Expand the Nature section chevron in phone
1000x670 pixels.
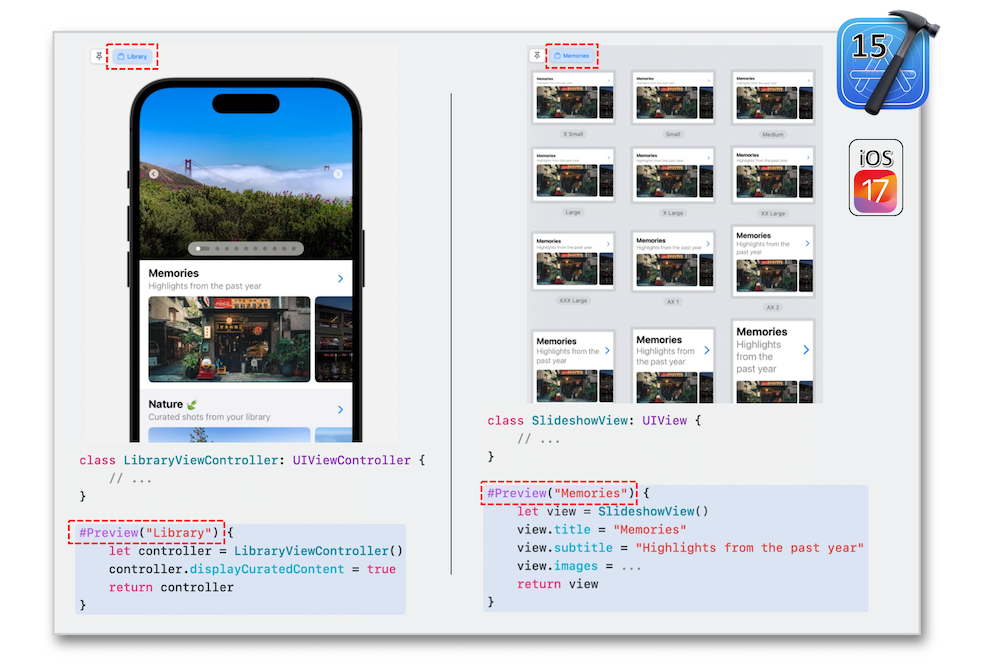click(341, 409)
